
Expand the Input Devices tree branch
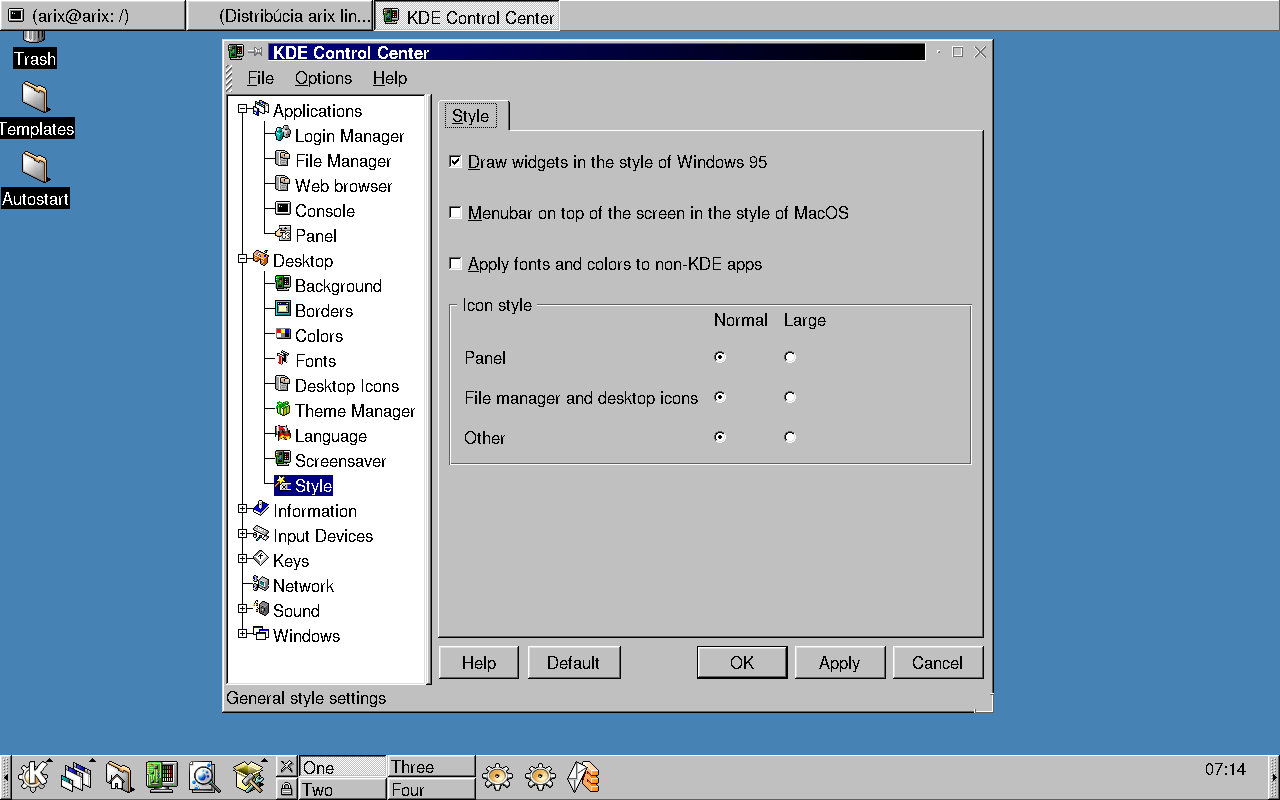pos(242,534)
